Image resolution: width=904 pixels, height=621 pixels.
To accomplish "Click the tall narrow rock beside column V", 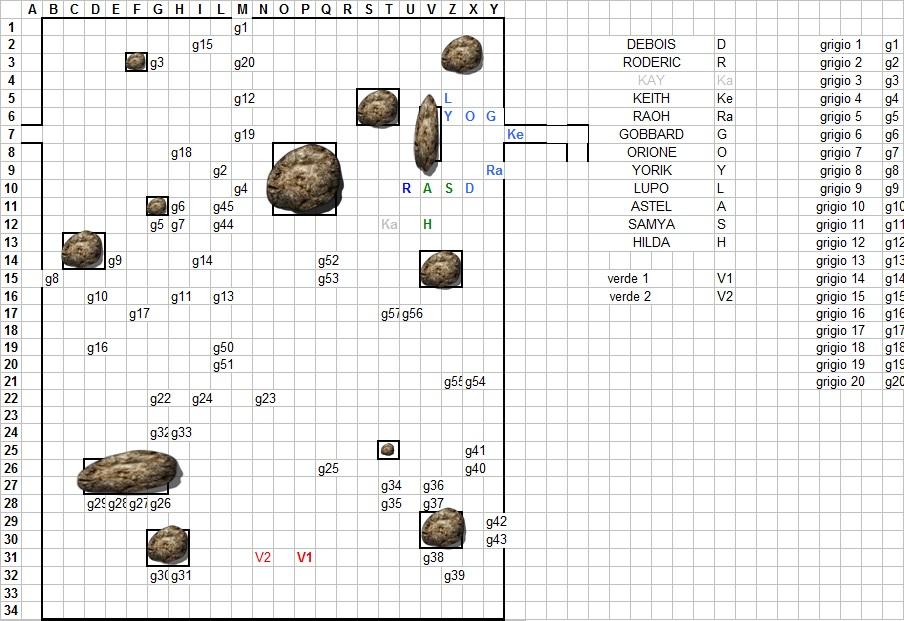I will point(427,134).
